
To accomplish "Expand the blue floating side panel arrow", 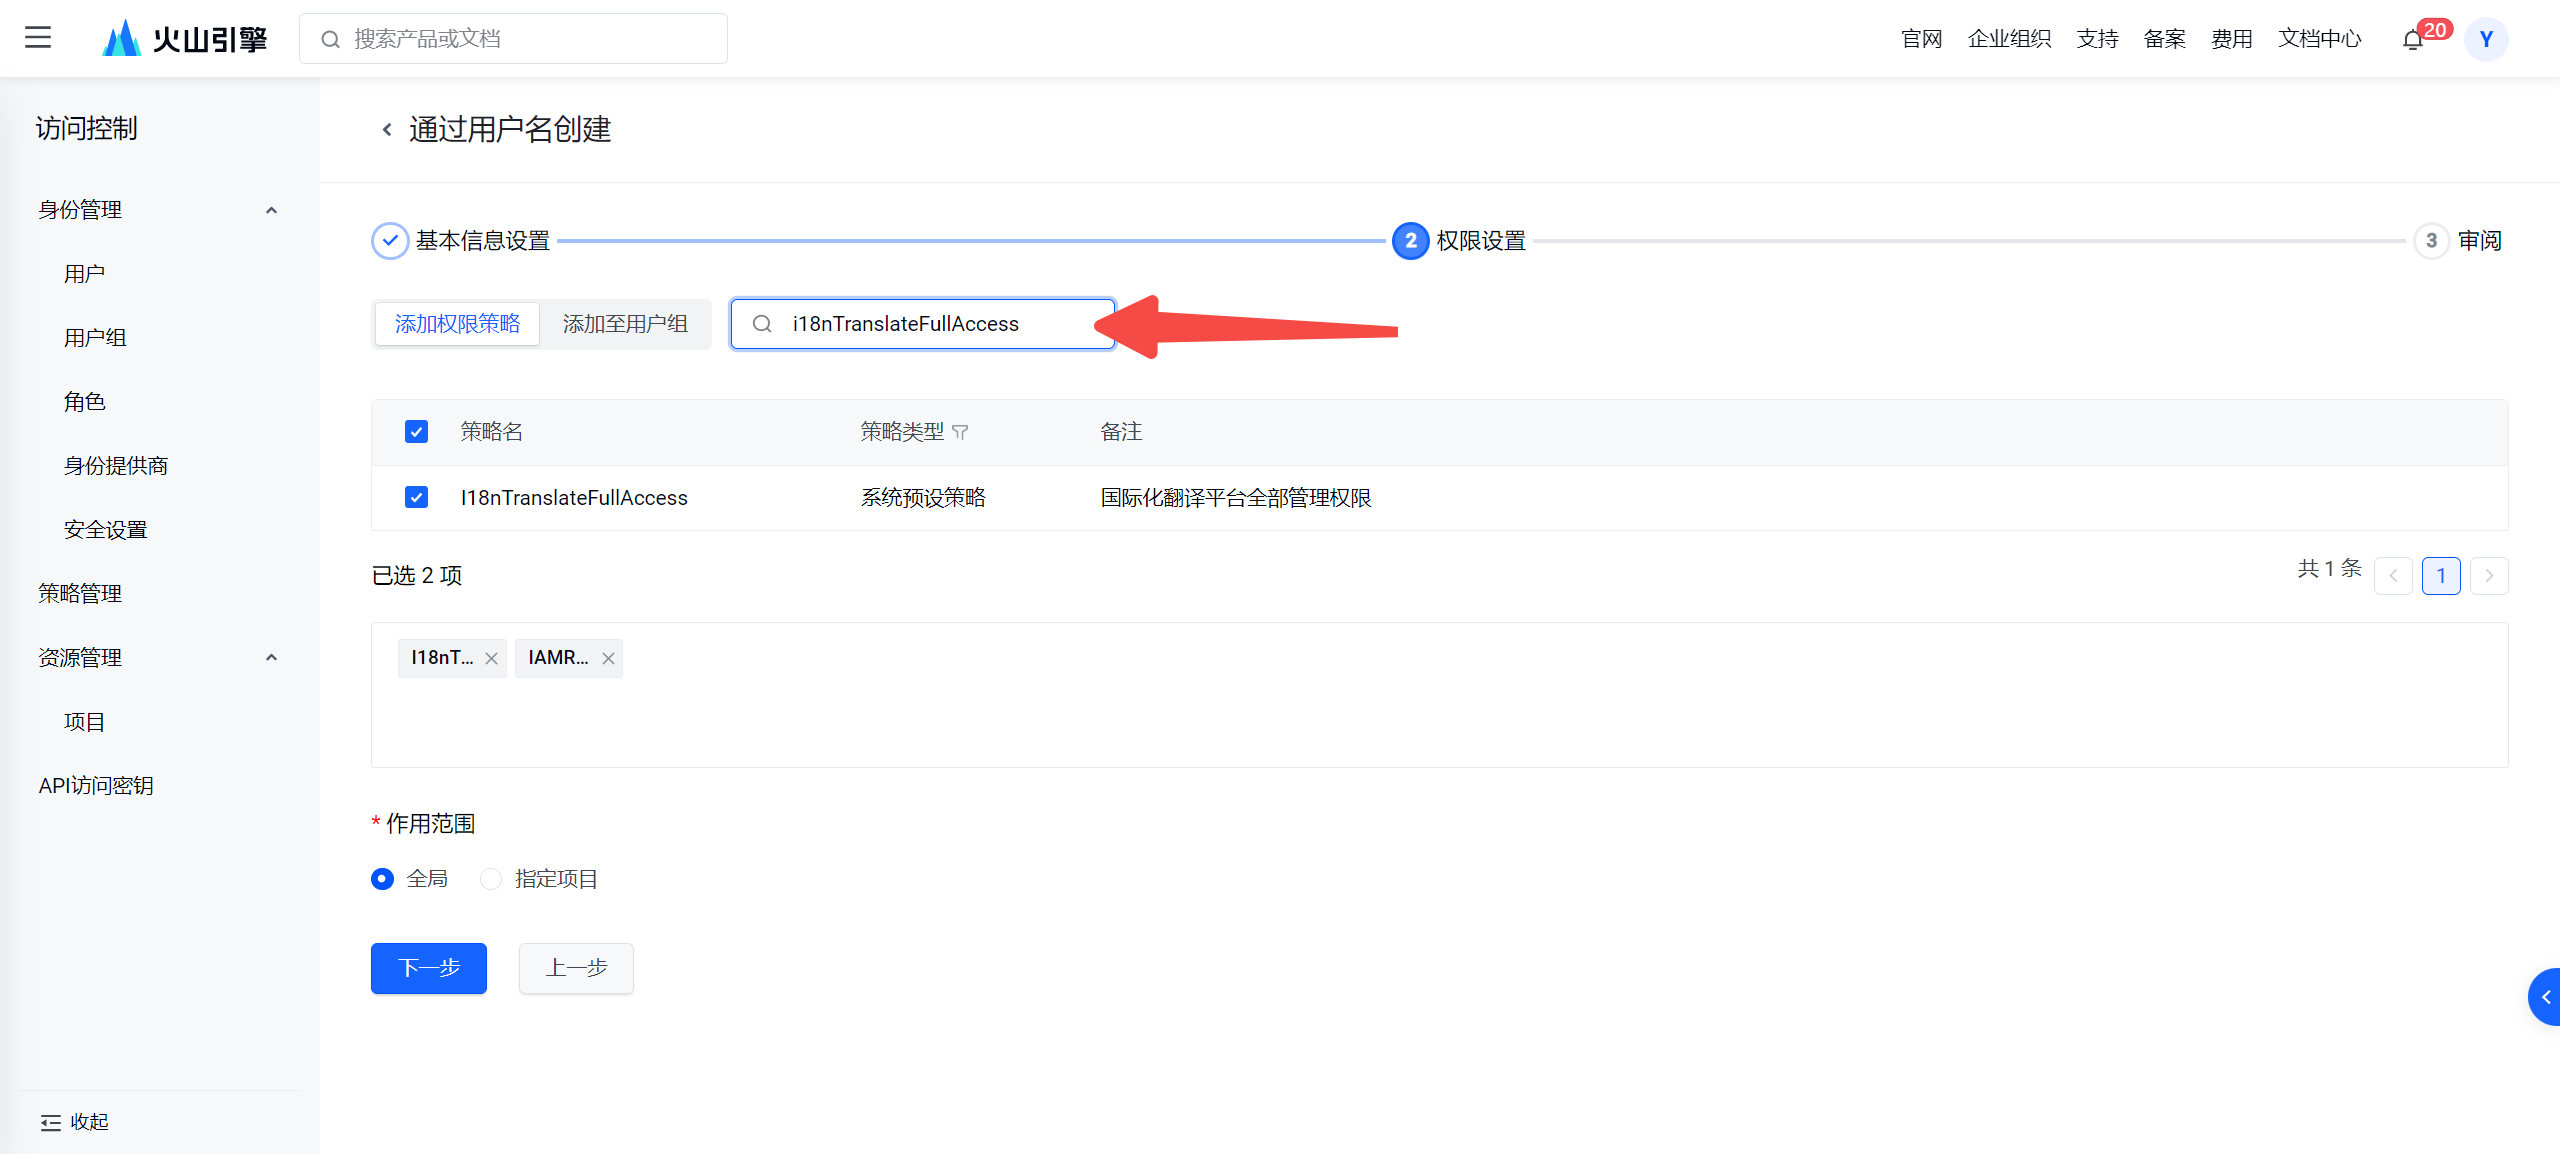I will click(x=2545, y=997).
